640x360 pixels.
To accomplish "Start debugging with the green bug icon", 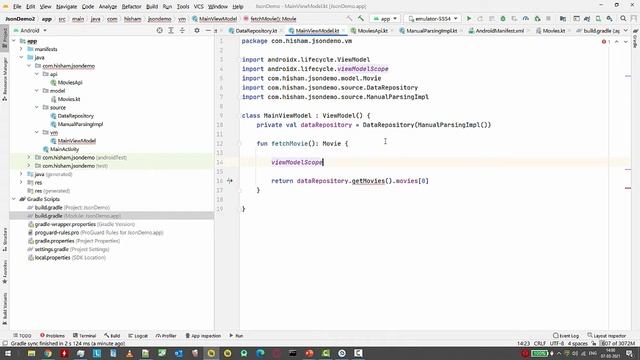I will (503, 19).
